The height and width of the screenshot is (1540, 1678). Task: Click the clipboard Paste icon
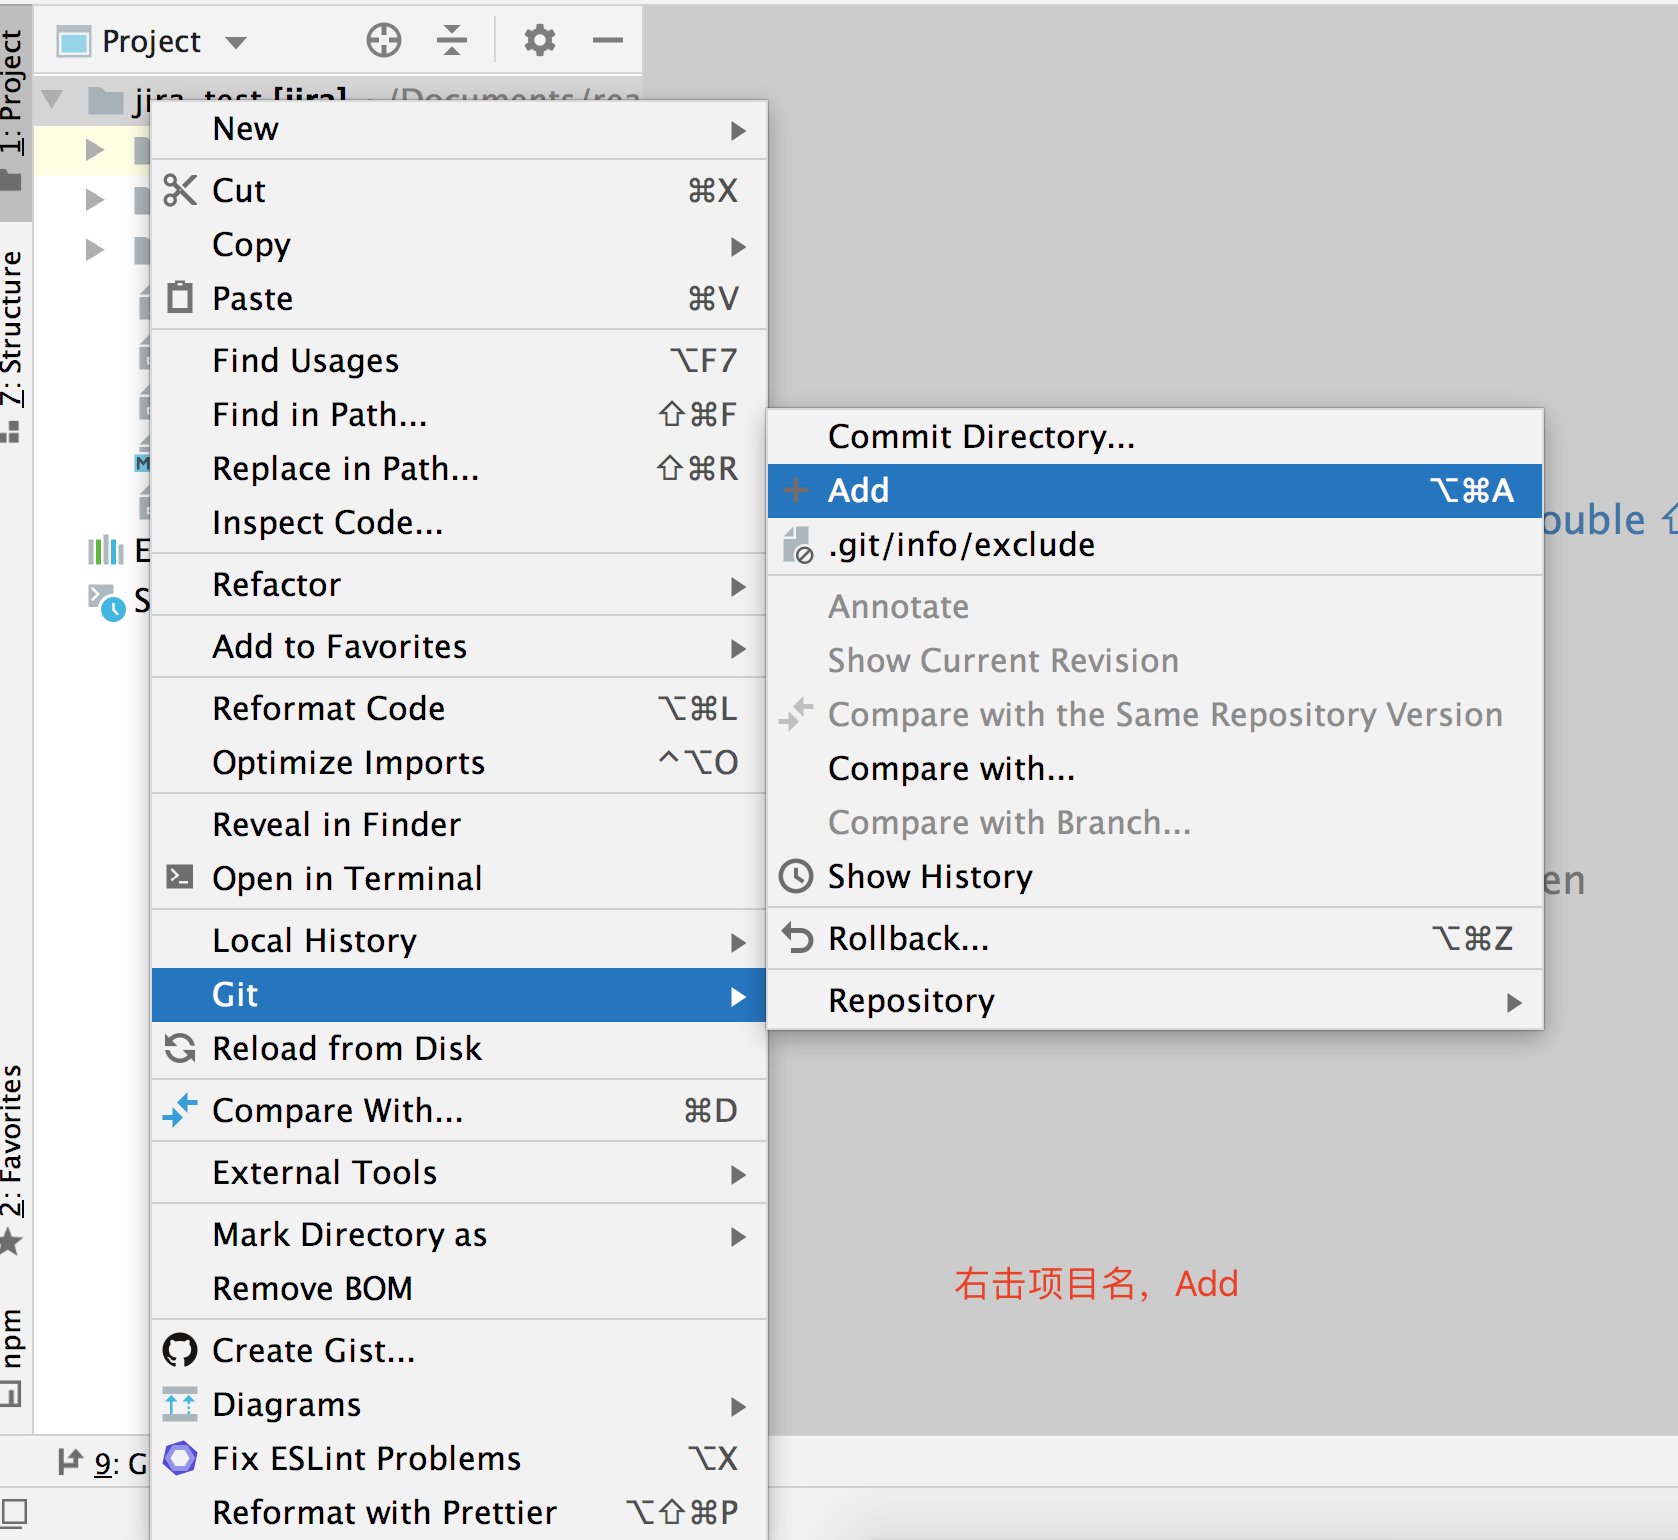180,297
